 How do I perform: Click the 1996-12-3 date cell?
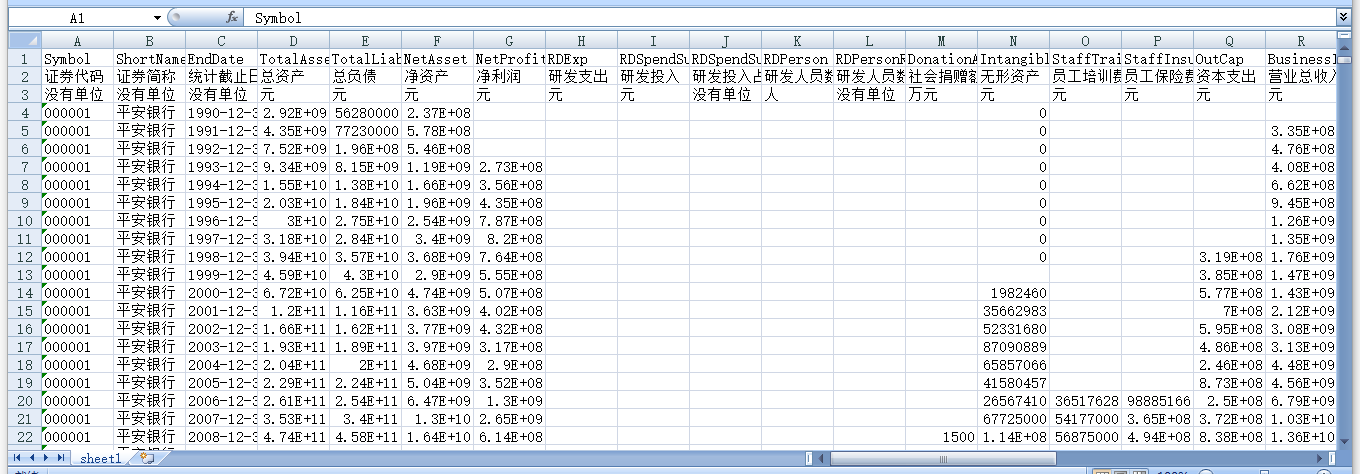[x=221, y=221]
